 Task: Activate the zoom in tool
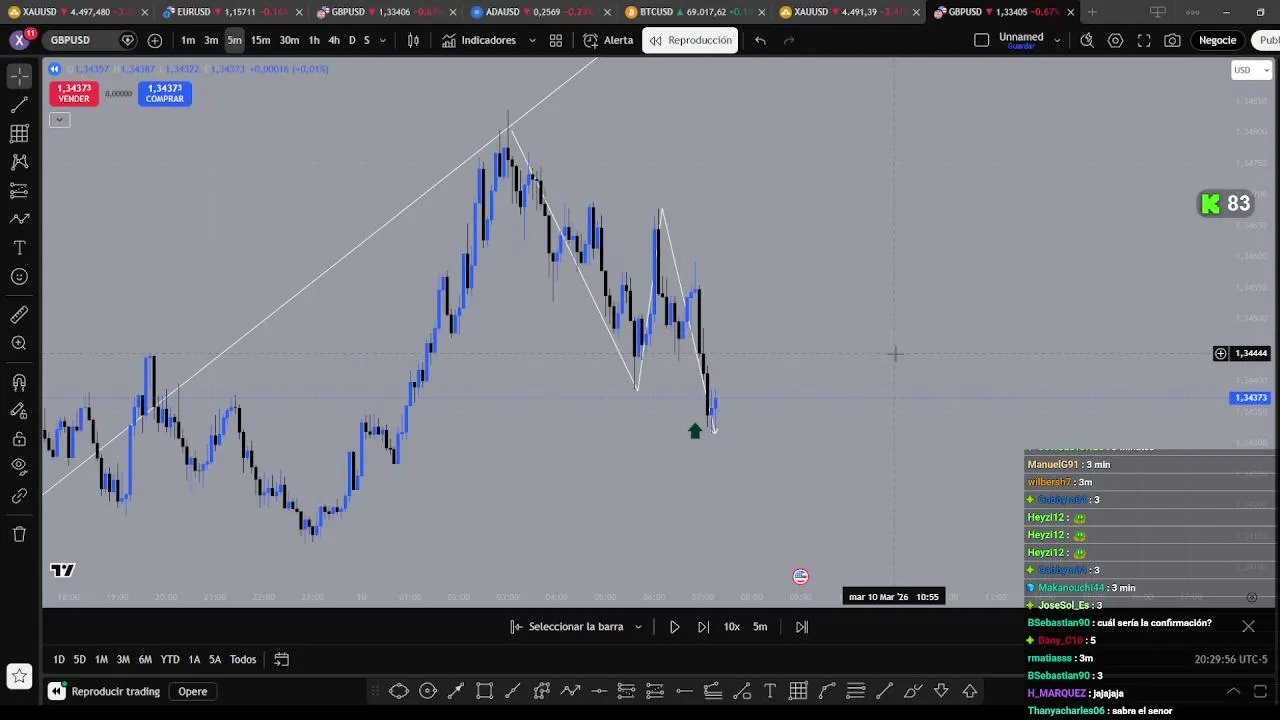pyautogui.click(x=19, y=343)
